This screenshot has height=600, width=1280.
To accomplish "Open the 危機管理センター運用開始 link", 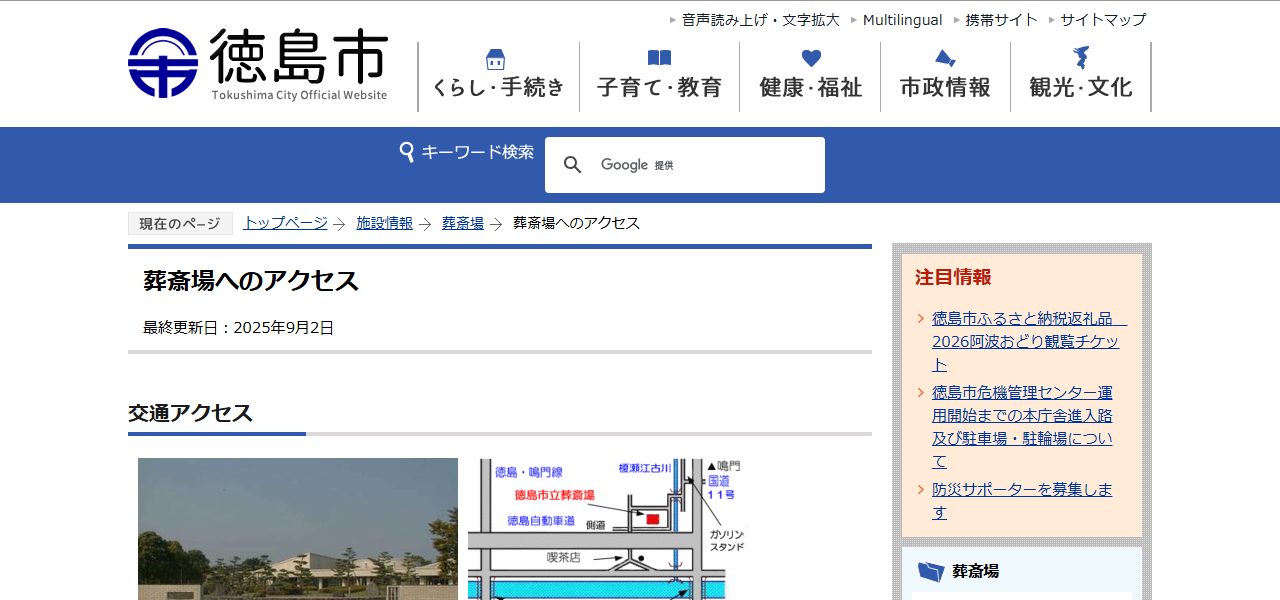I will click(x=1022, y=427).
